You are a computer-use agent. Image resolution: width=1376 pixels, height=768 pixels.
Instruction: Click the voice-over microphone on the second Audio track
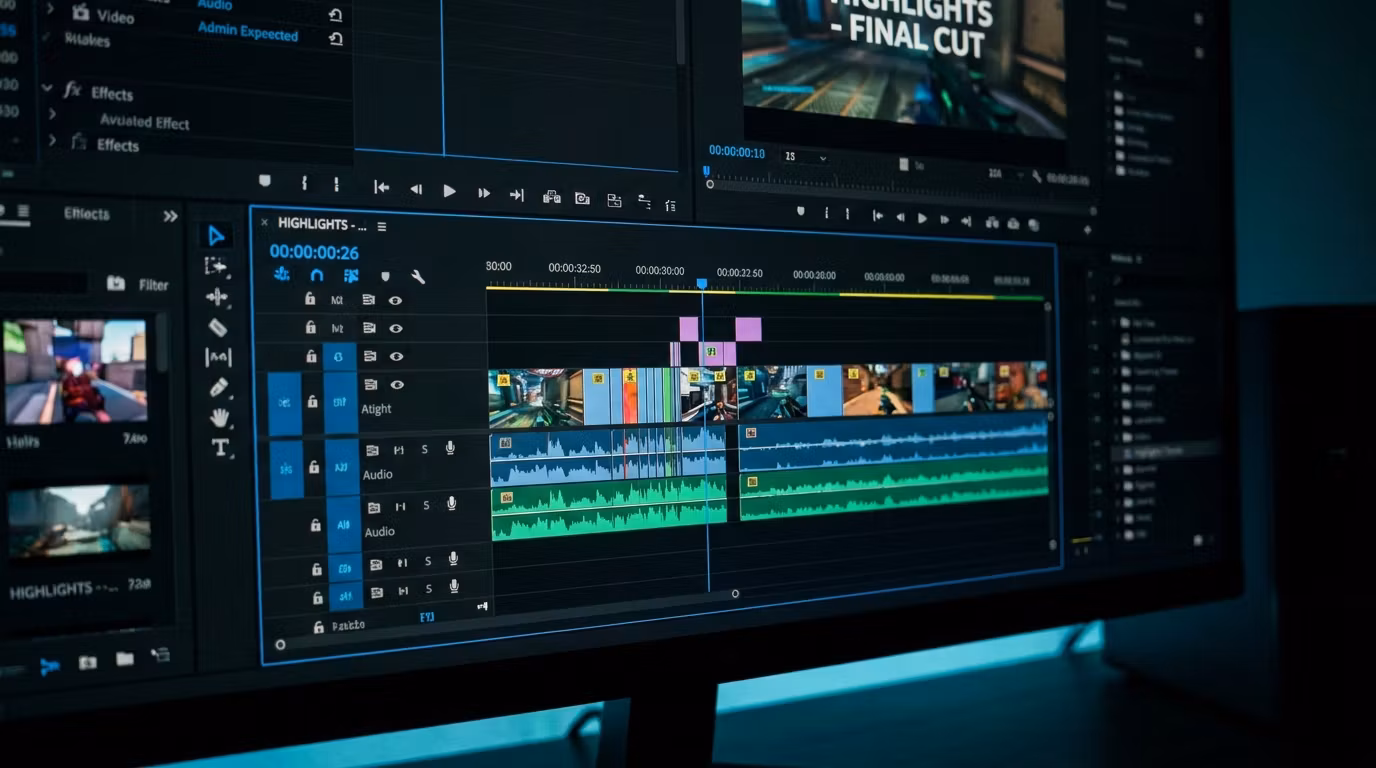pos(452,503)
